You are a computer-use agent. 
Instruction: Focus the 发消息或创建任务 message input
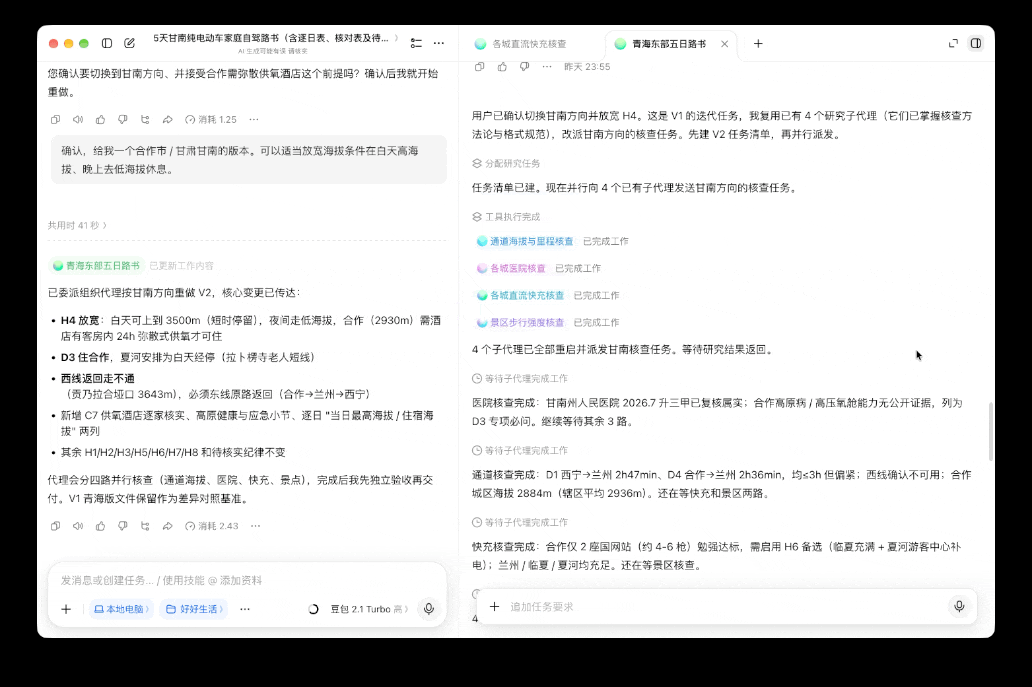pyautogui.click(x=247, y=580)
